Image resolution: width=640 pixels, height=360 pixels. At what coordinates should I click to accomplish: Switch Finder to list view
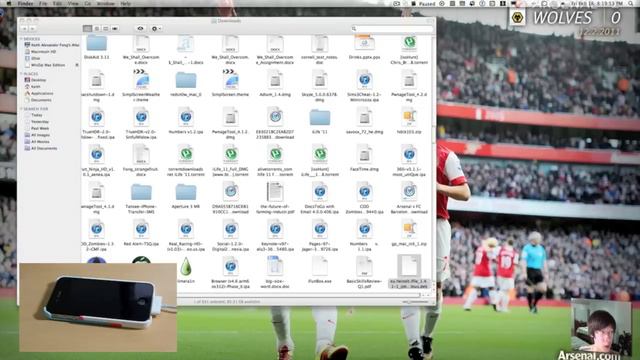coord(97,29)
